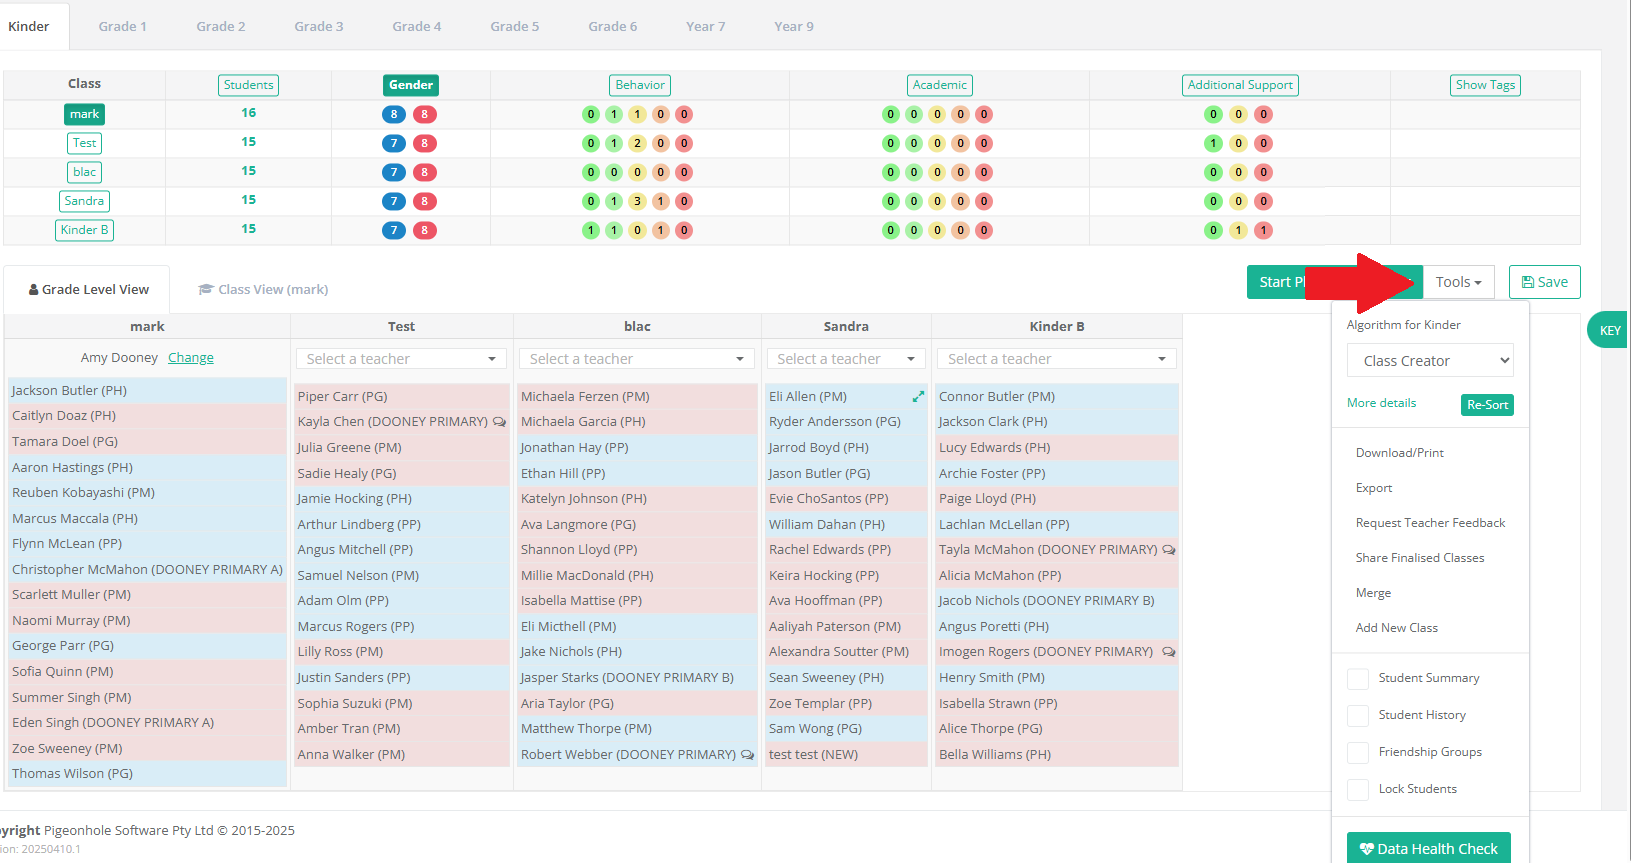Click the Change link beside Amy Dooney
The width and height of the screenshot is (1631, 863).
(191, 358)
